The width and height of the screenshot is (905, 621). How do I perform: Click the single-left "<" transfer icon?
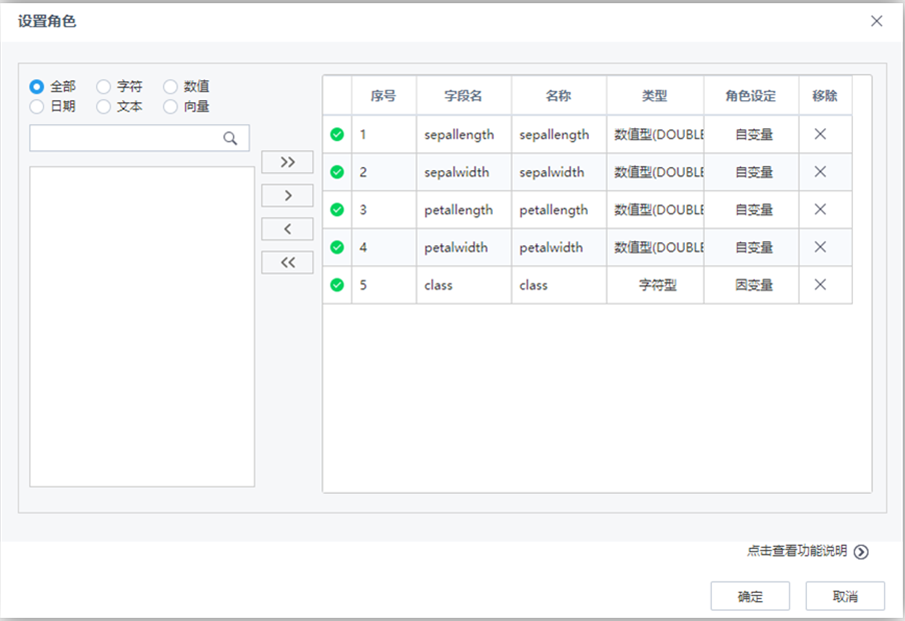pyautogui.click(x=287, y=228)
